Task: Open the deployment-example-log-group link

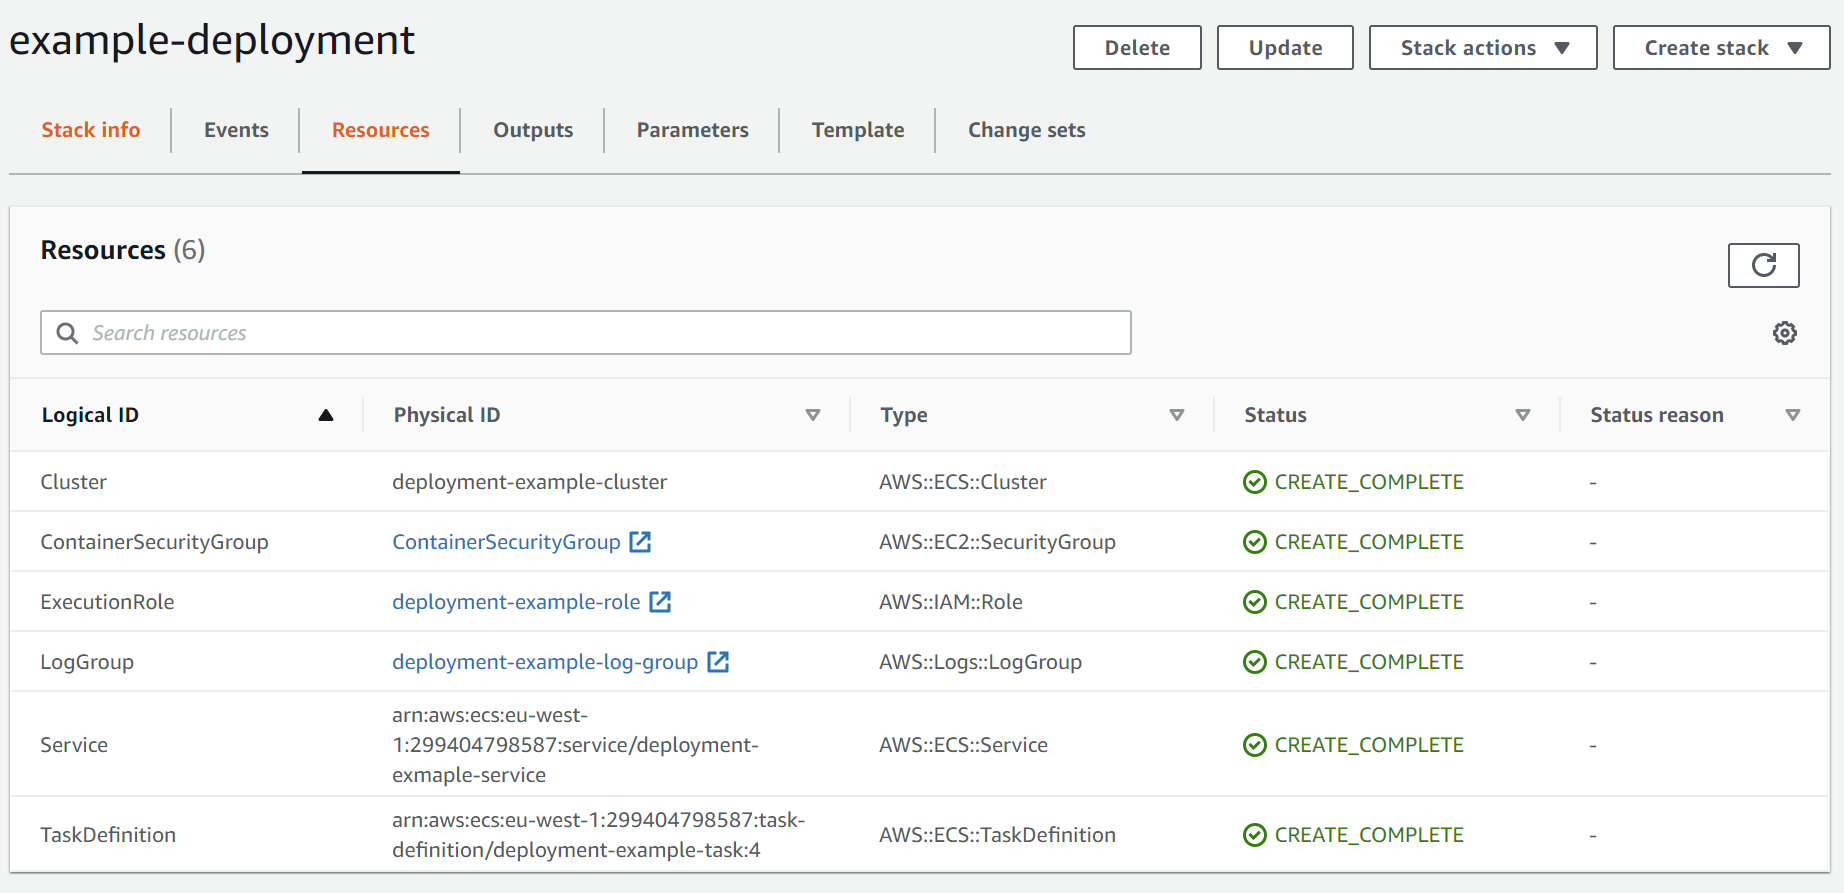Action: pyautogui.click(x=544, y=662)
